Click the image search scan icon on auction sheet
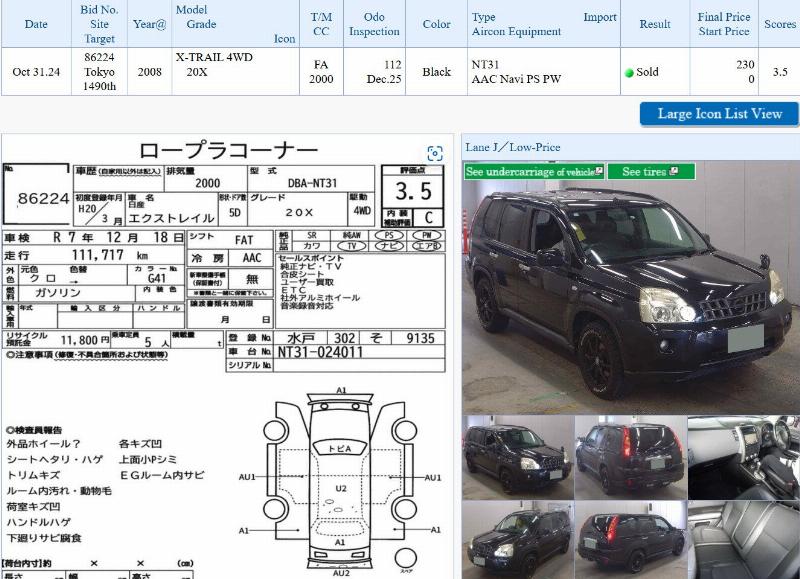Viewport: 800px width, 579px height. pyautogui.click(x=434, y=153)
